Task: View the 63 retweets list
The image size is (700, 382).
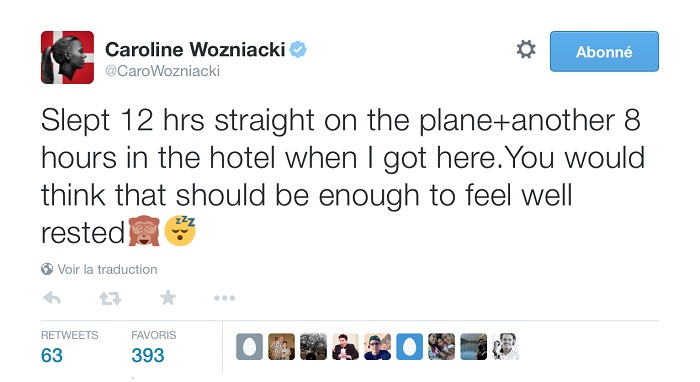Action: 52,355
